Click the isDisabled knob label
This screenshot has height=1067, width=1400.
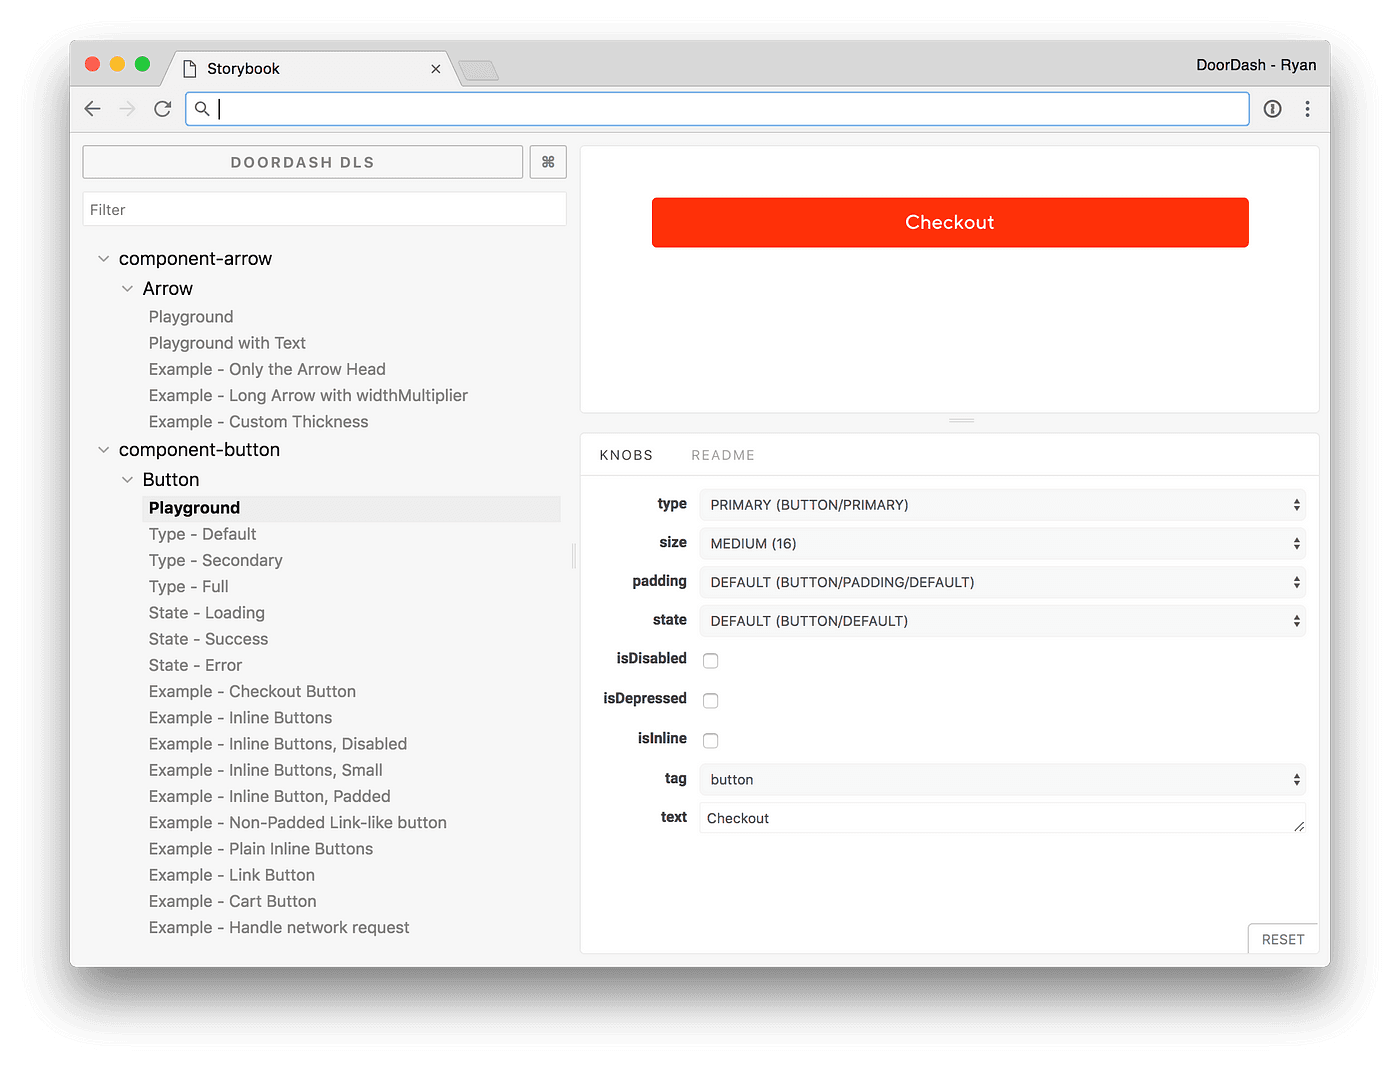click(x=651, y=658)
